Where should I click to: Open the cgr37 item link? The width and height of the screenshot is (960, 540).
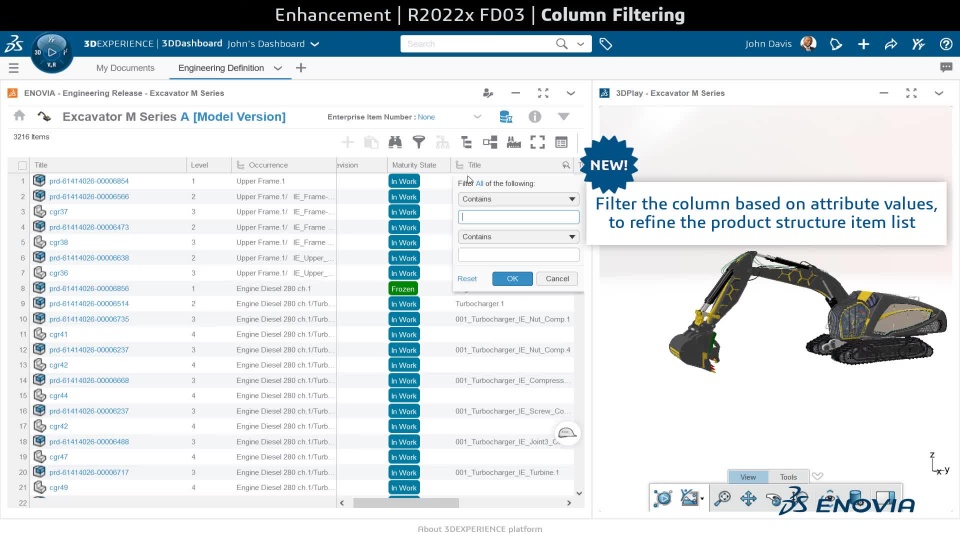click(x=59, y=212)
